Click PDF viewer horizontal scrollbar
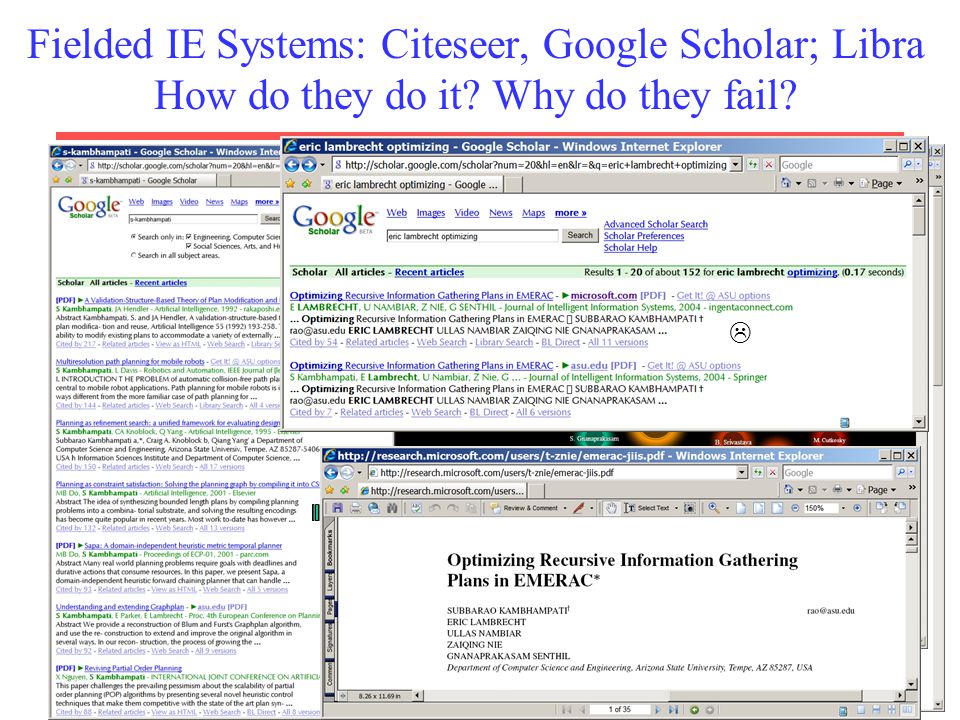960x720 pixels. coord(659,695)
